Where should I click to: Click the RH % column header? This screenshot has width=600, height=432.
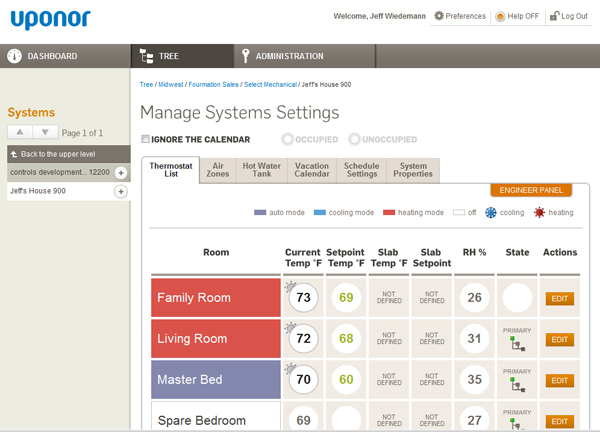tap(474, 253)
